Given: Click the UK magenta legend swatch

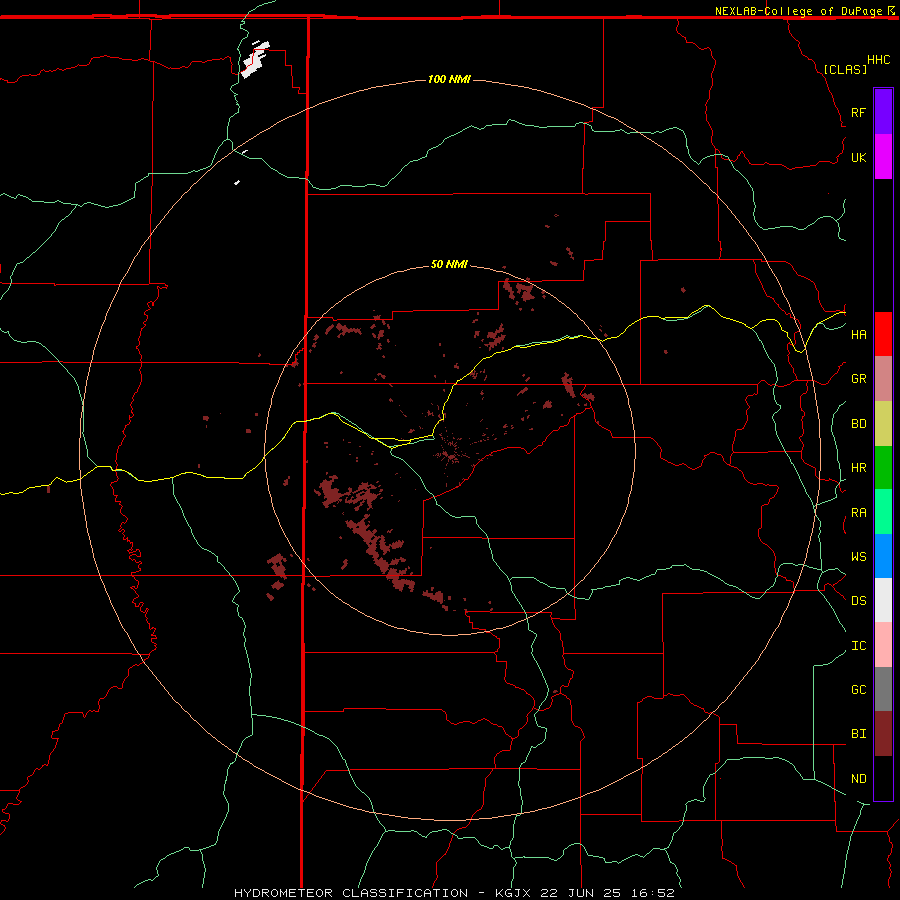Looking at the screenshot, I should [x=883, y=157].
